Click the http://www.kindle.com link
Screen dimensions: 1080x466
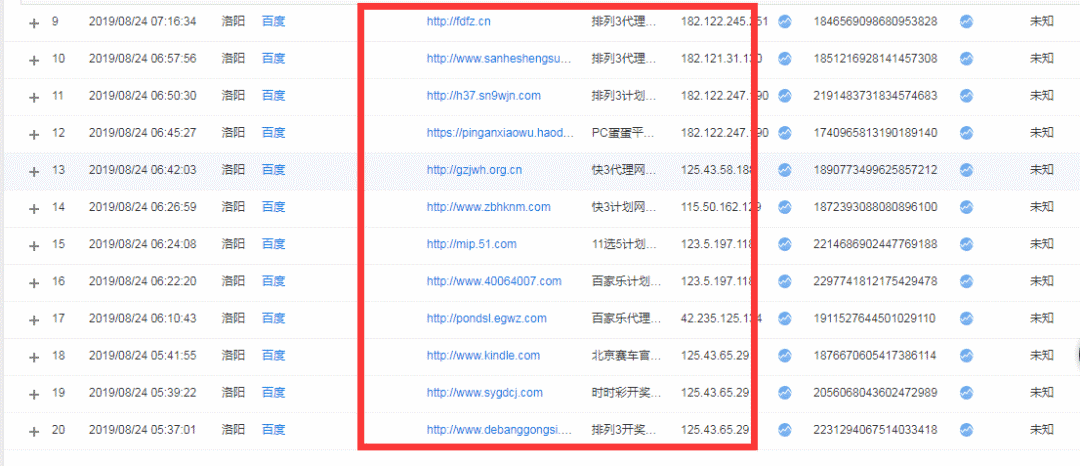[x=483, y=355]
